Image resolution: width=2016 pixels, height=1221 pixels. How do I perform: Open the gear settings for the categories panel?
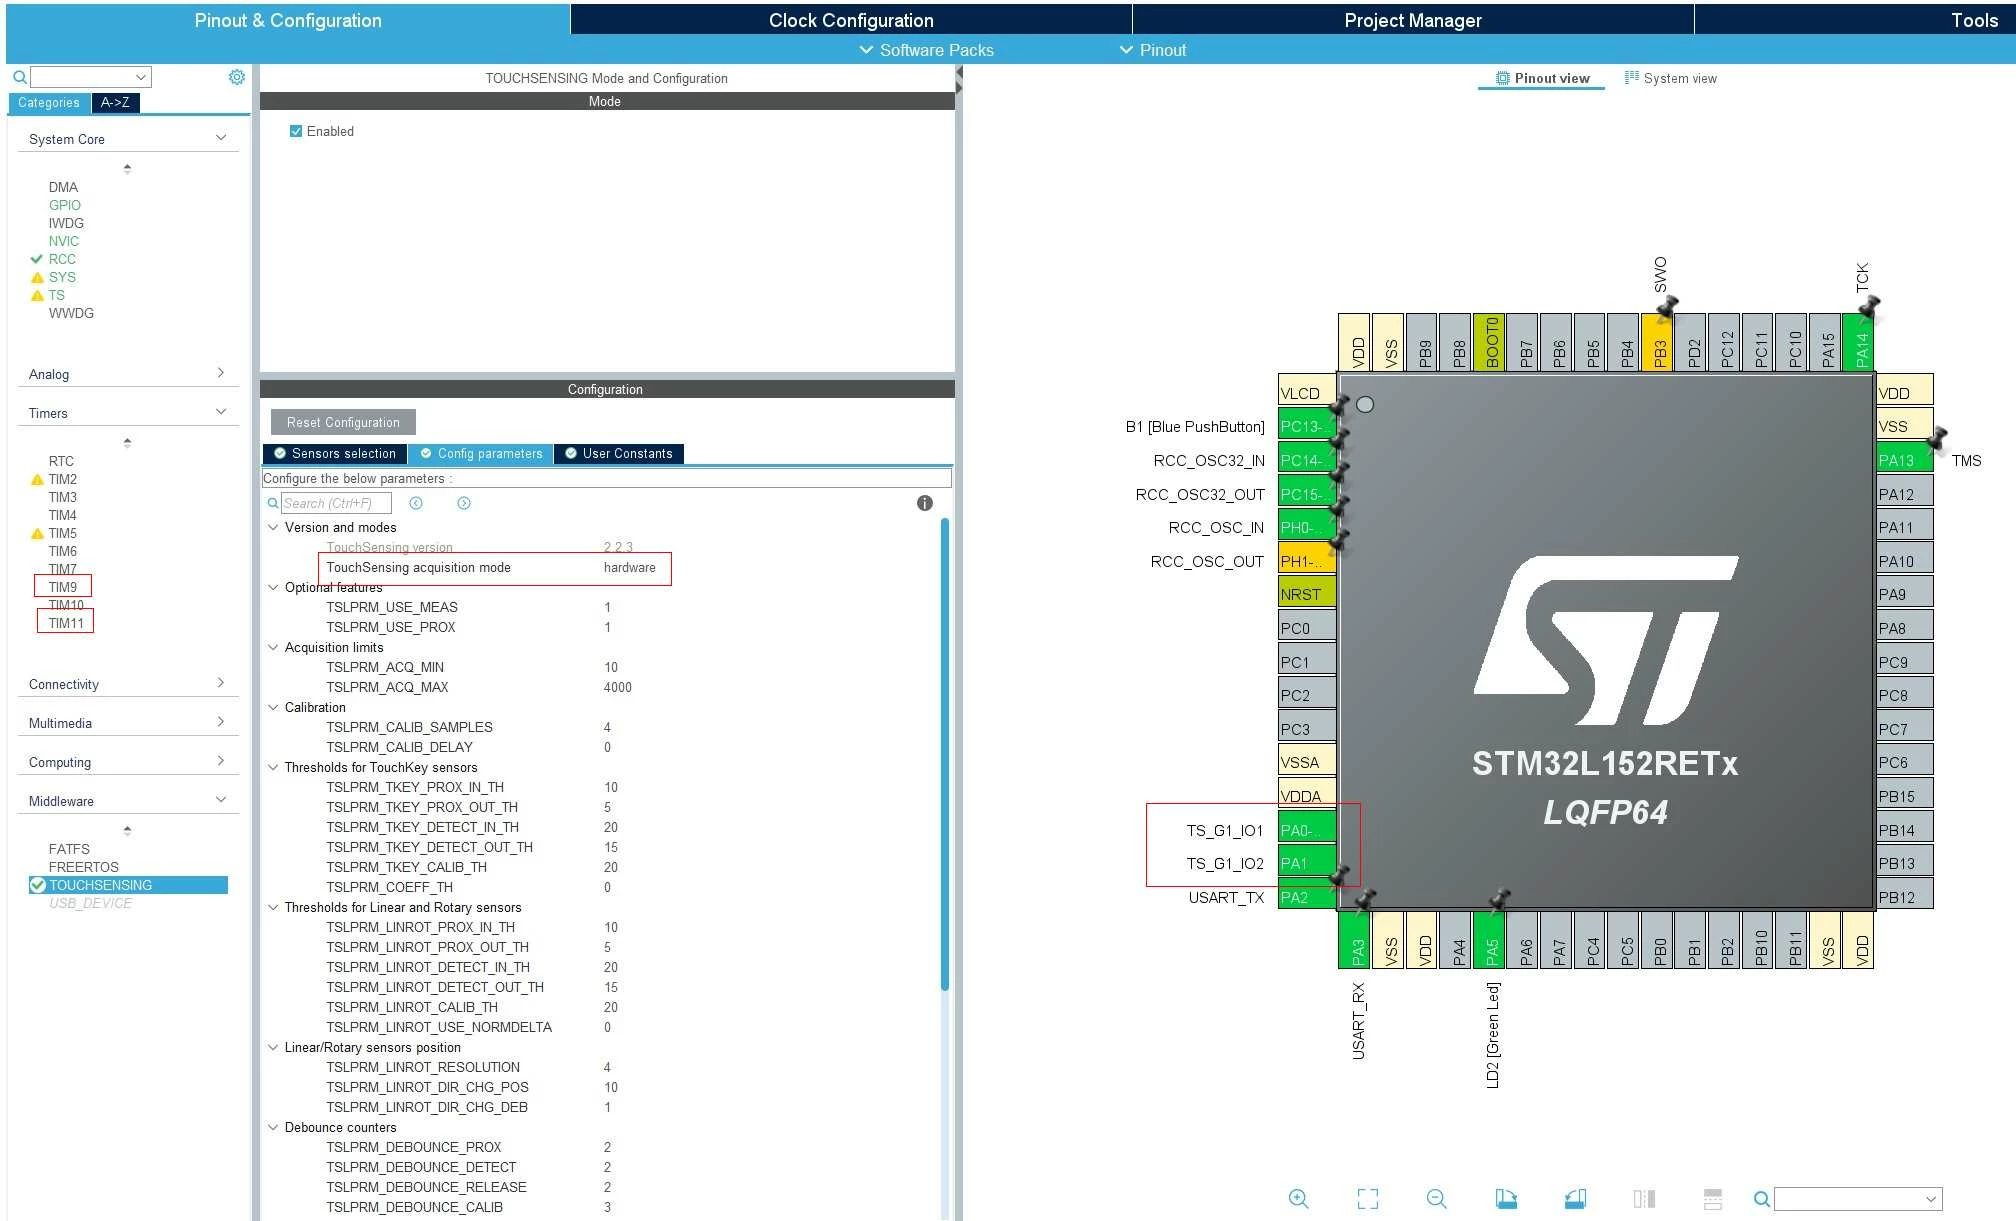pos(237,77)
